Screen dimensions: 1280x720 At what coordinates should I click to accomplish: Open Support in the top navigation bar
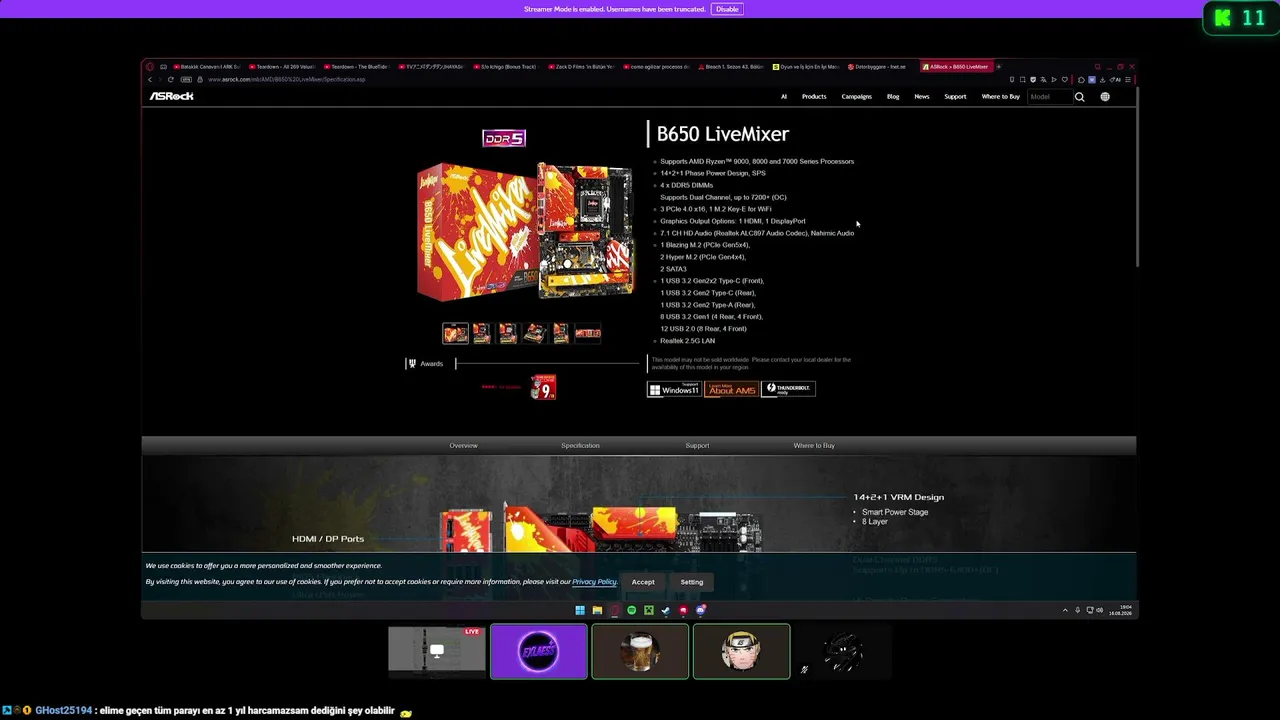[x=955, y=97]
